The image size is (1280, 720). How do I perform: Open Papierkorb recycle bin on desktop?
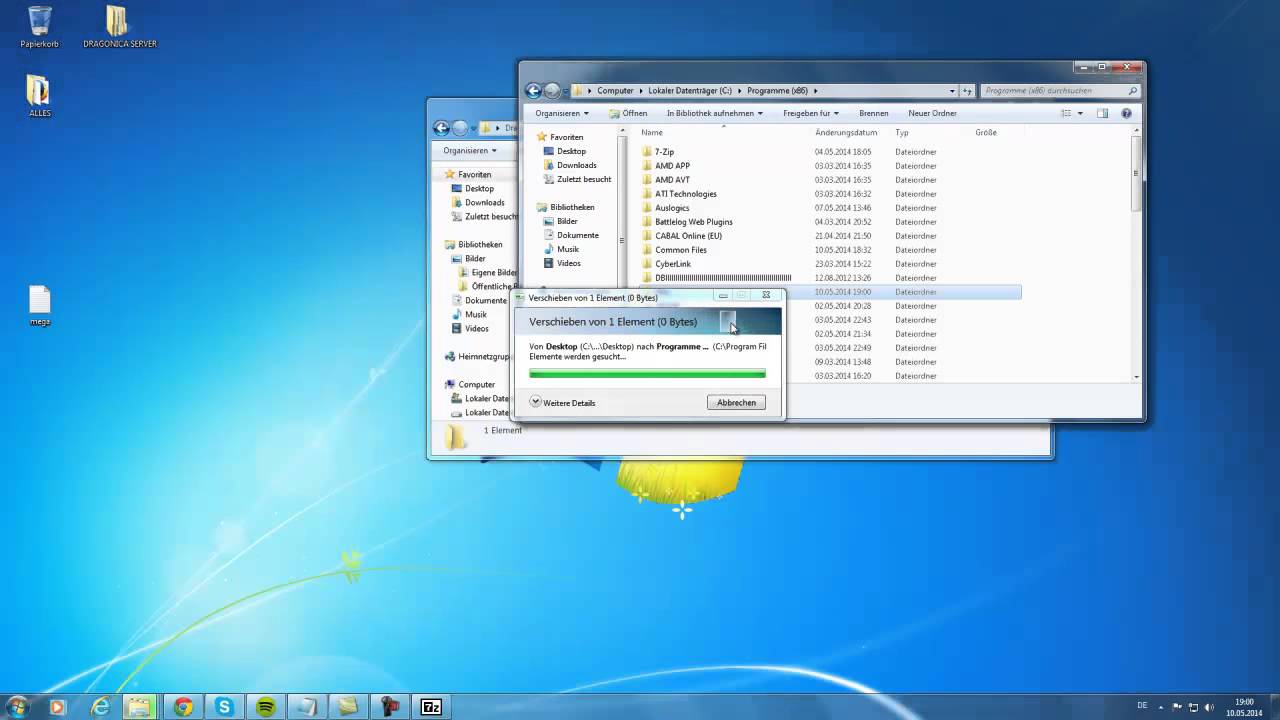point(40,27)
